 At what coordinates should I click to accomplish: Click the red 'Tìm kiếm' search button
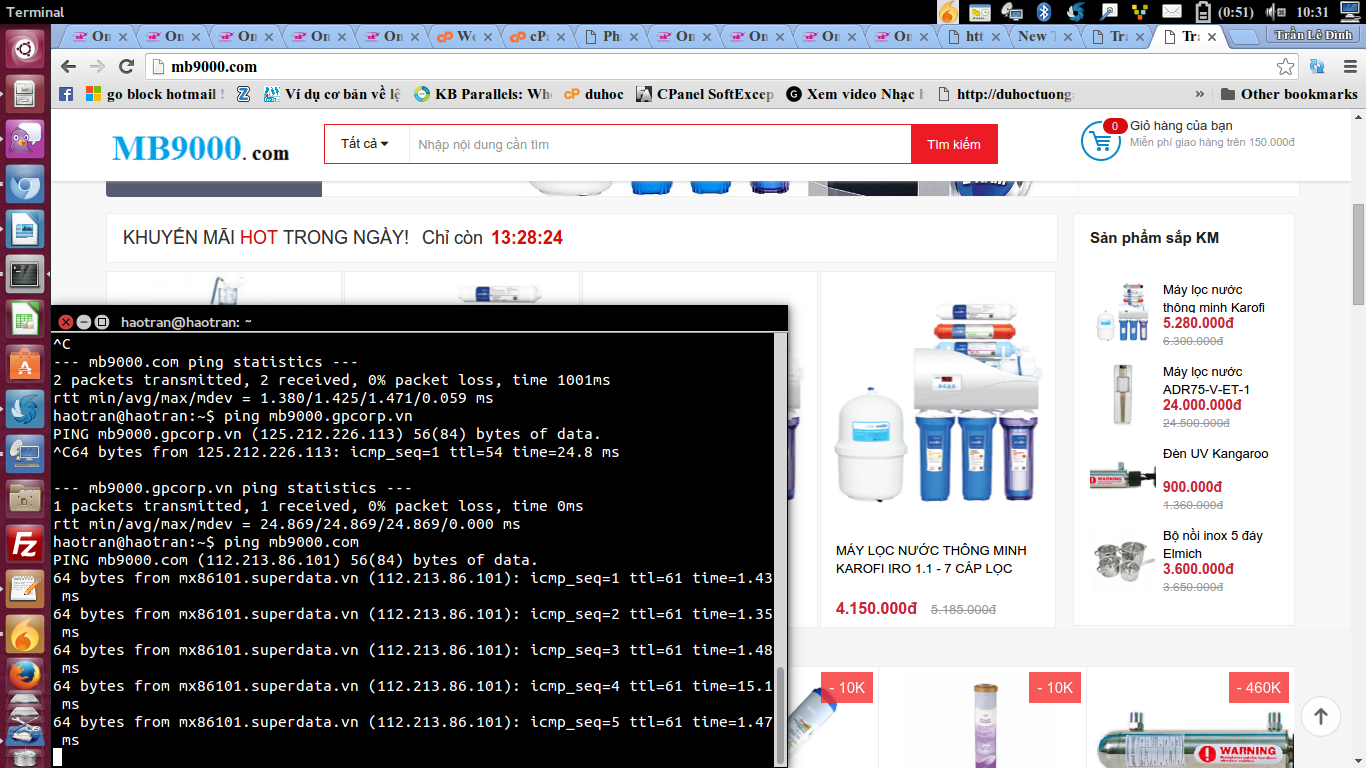(x=954, y=144)
